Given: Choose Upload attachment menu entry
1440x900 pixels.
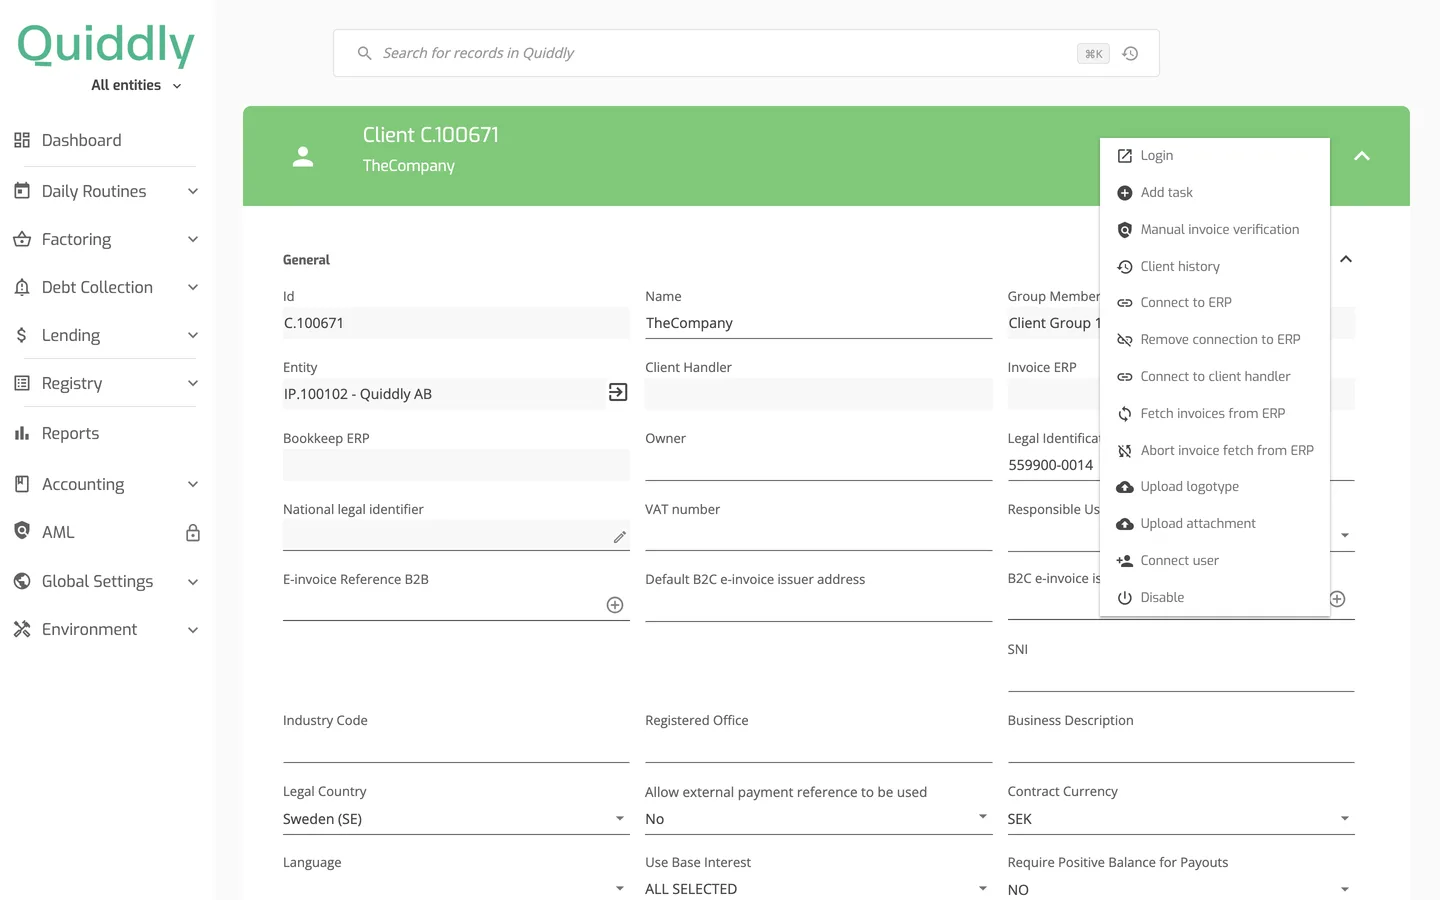Looking at the screenshot, I should click(x=1215, y=524).
